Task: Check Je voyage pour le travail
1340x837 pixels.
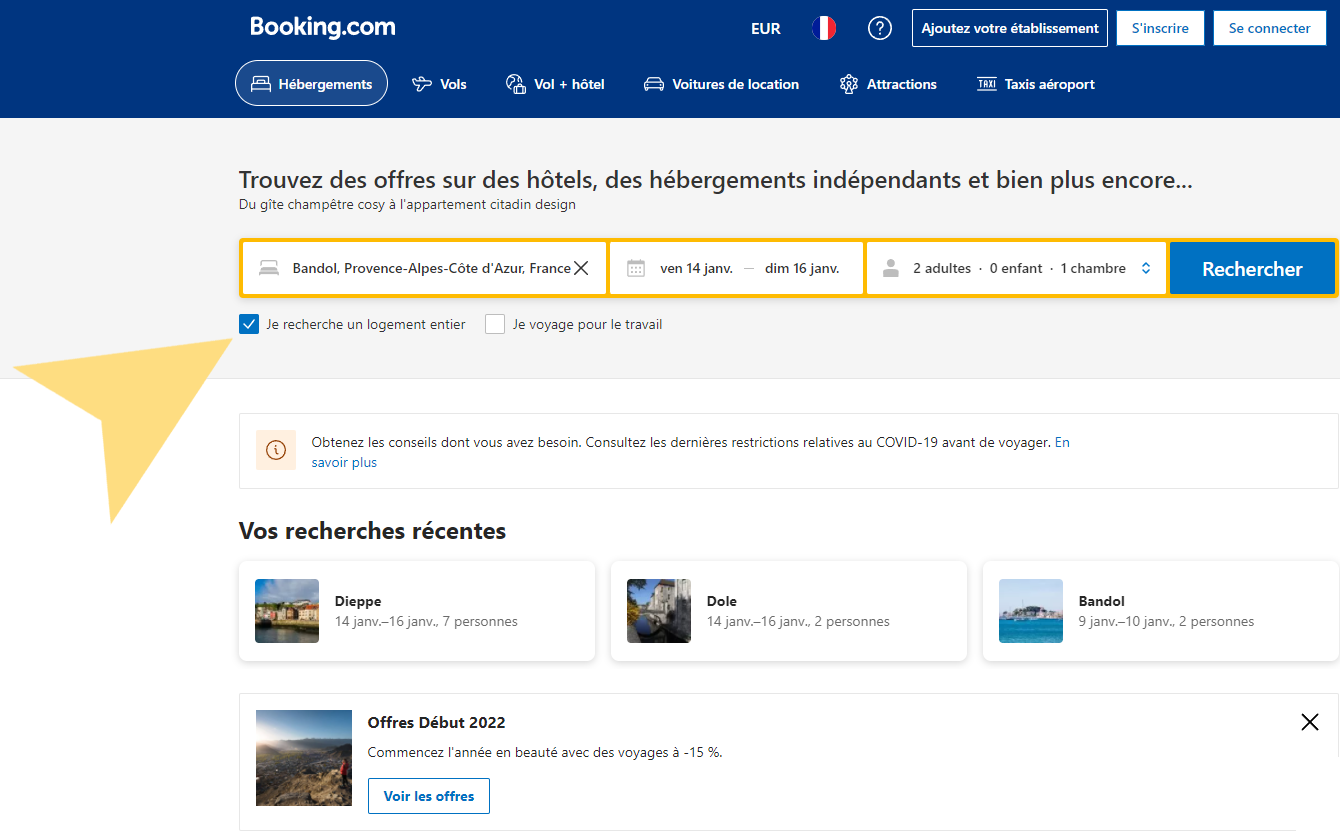Action: coord(495,324)
